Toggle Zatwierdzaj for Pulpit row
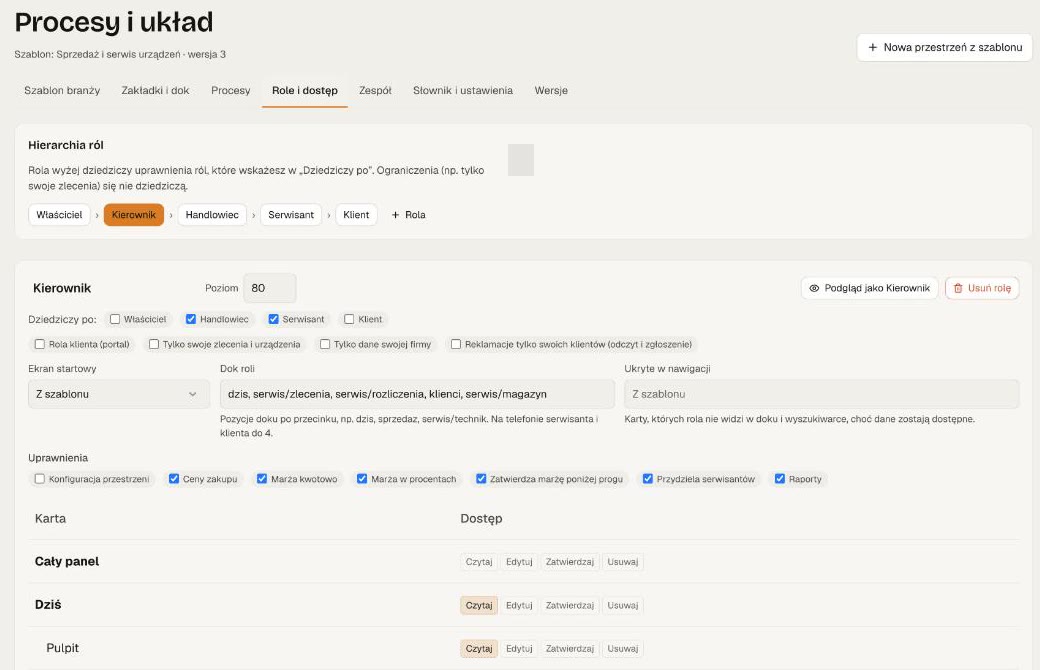Image resolution: width=1040 pixels, height=670 pixels. pyautogui.click(x=570, y=648)
